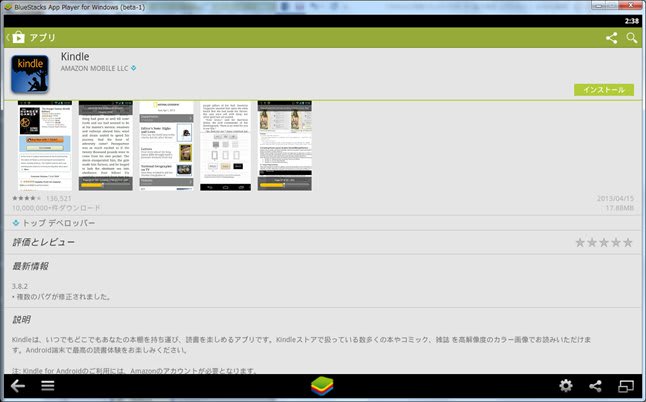
Task: Rate five stars in 評価とレビュー
Action: (x=627, y=243)
